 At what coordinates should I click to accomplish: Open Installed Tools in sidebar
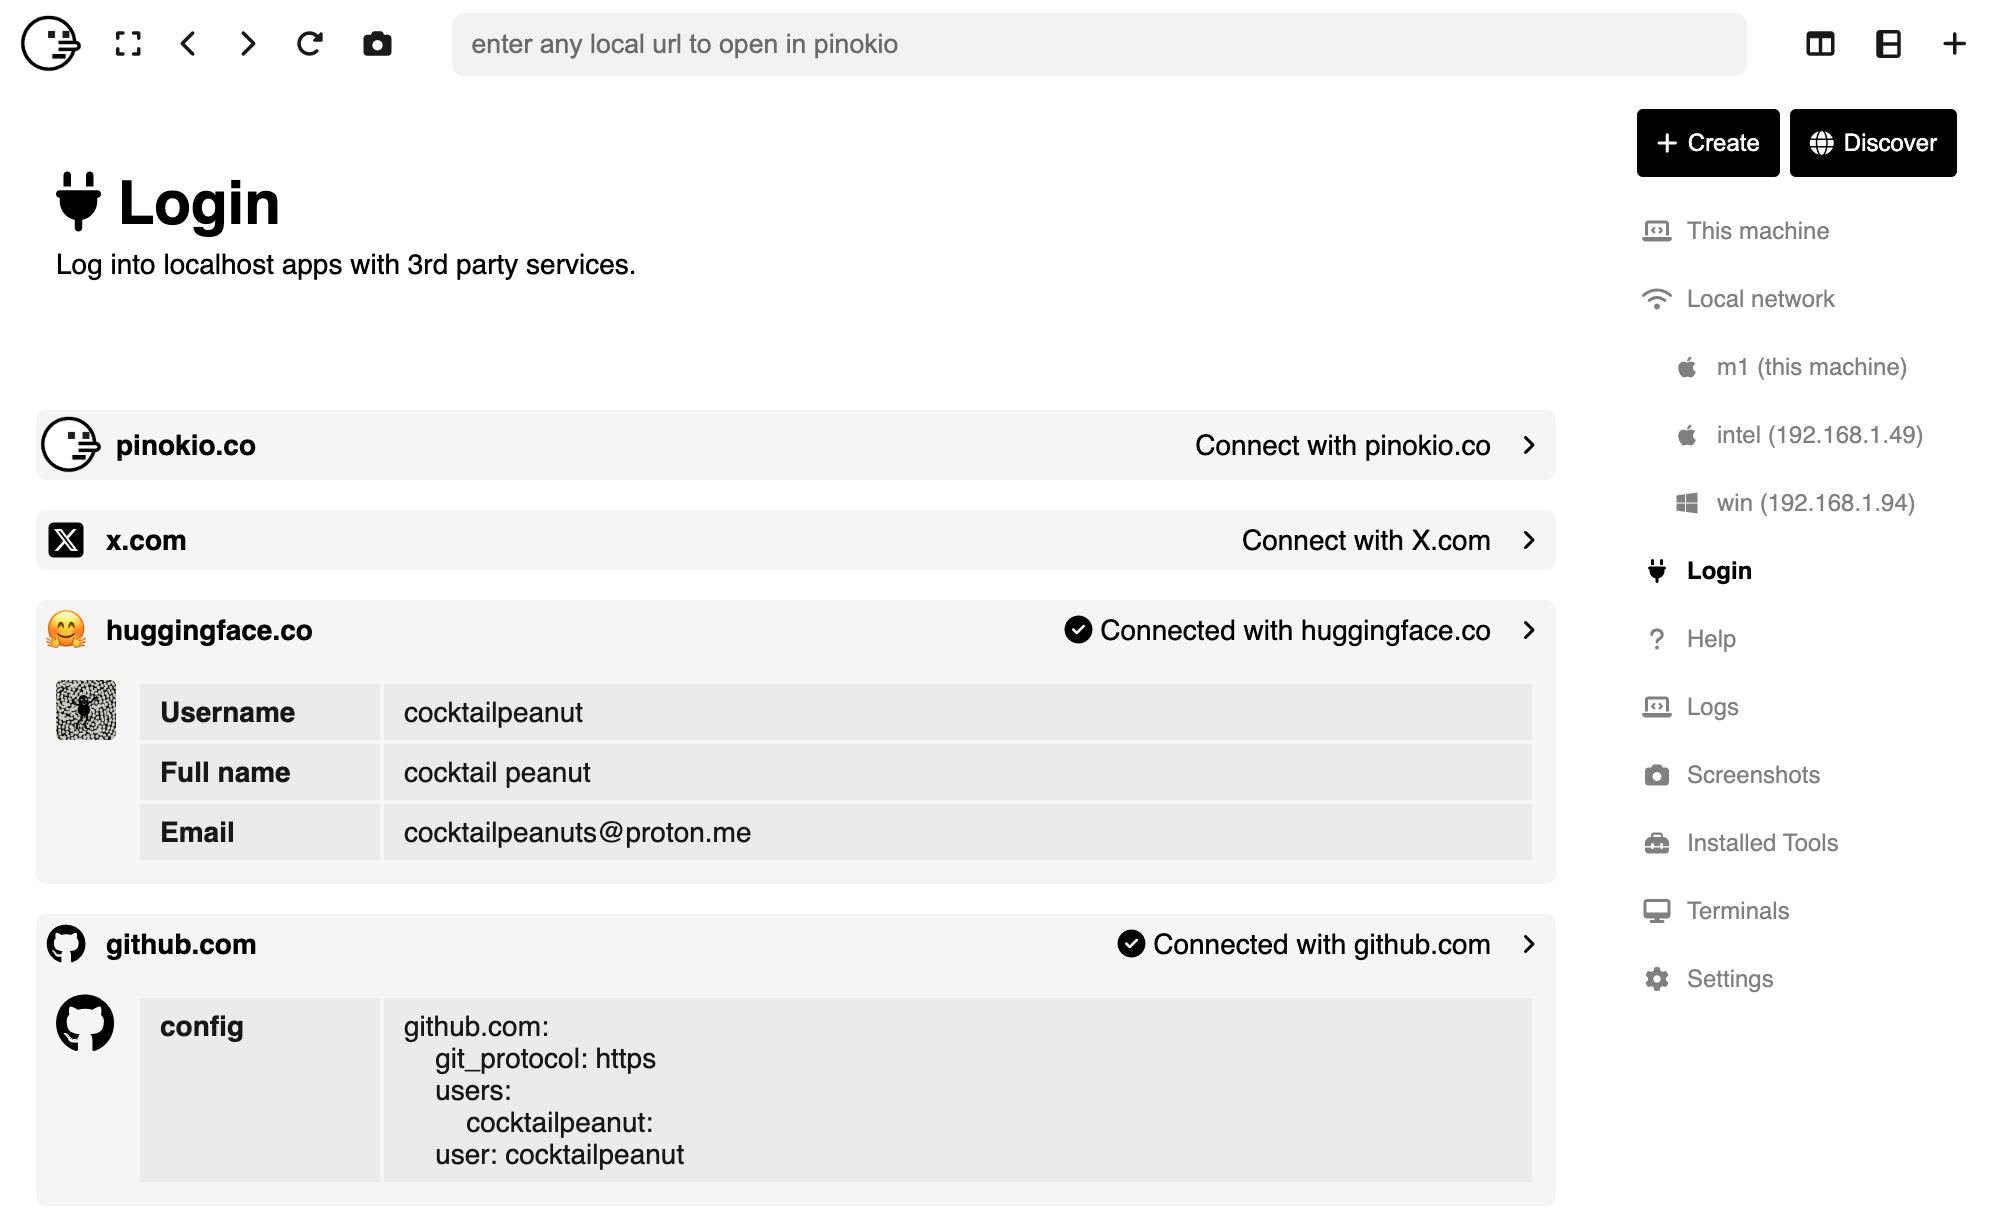1761,843
